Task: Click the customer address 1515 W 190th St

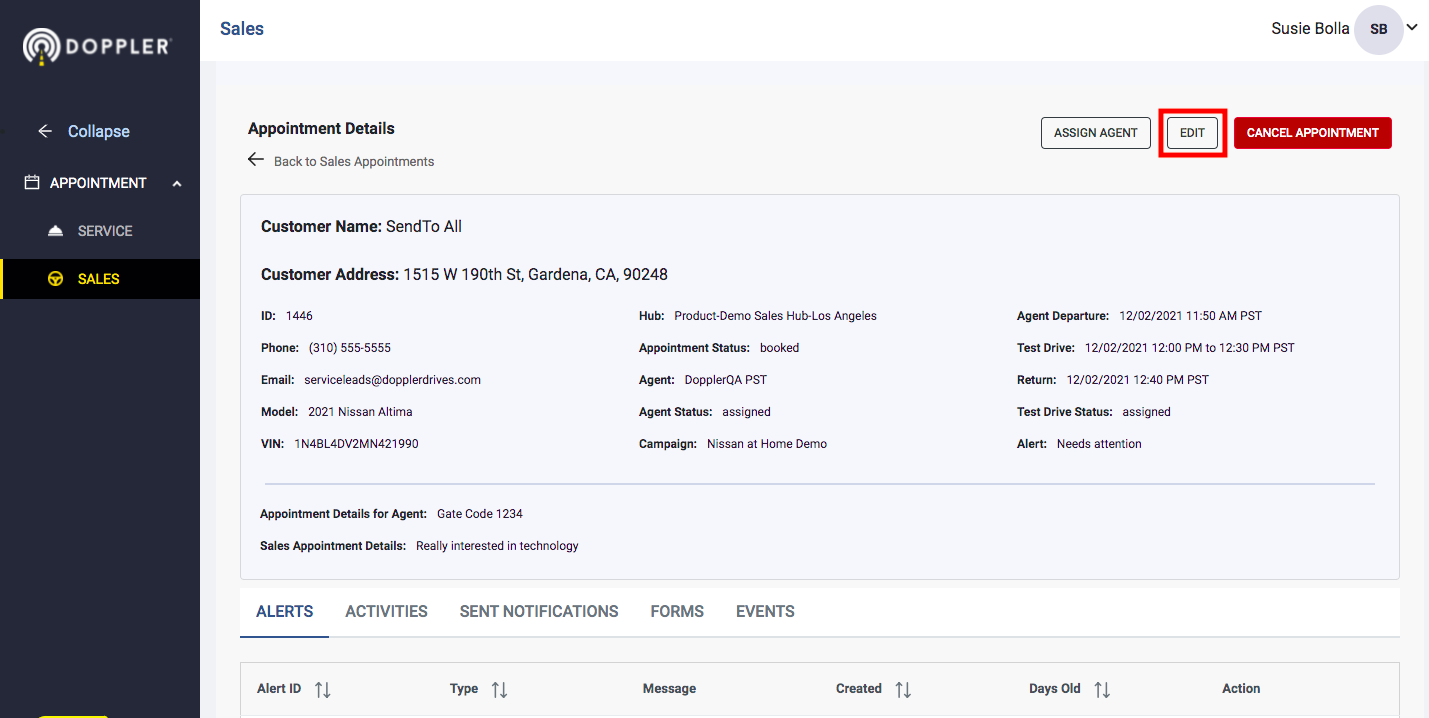Action: pos(535,274)
